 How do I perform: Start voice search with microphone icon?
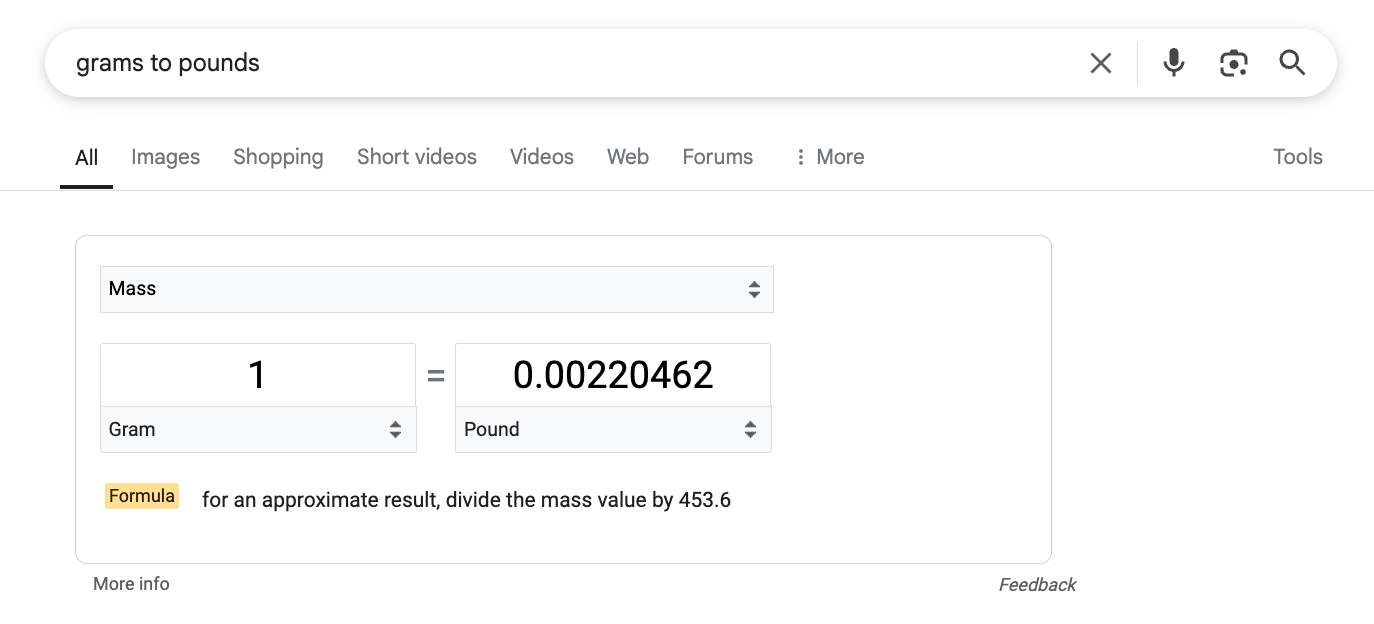(1173, 63)
